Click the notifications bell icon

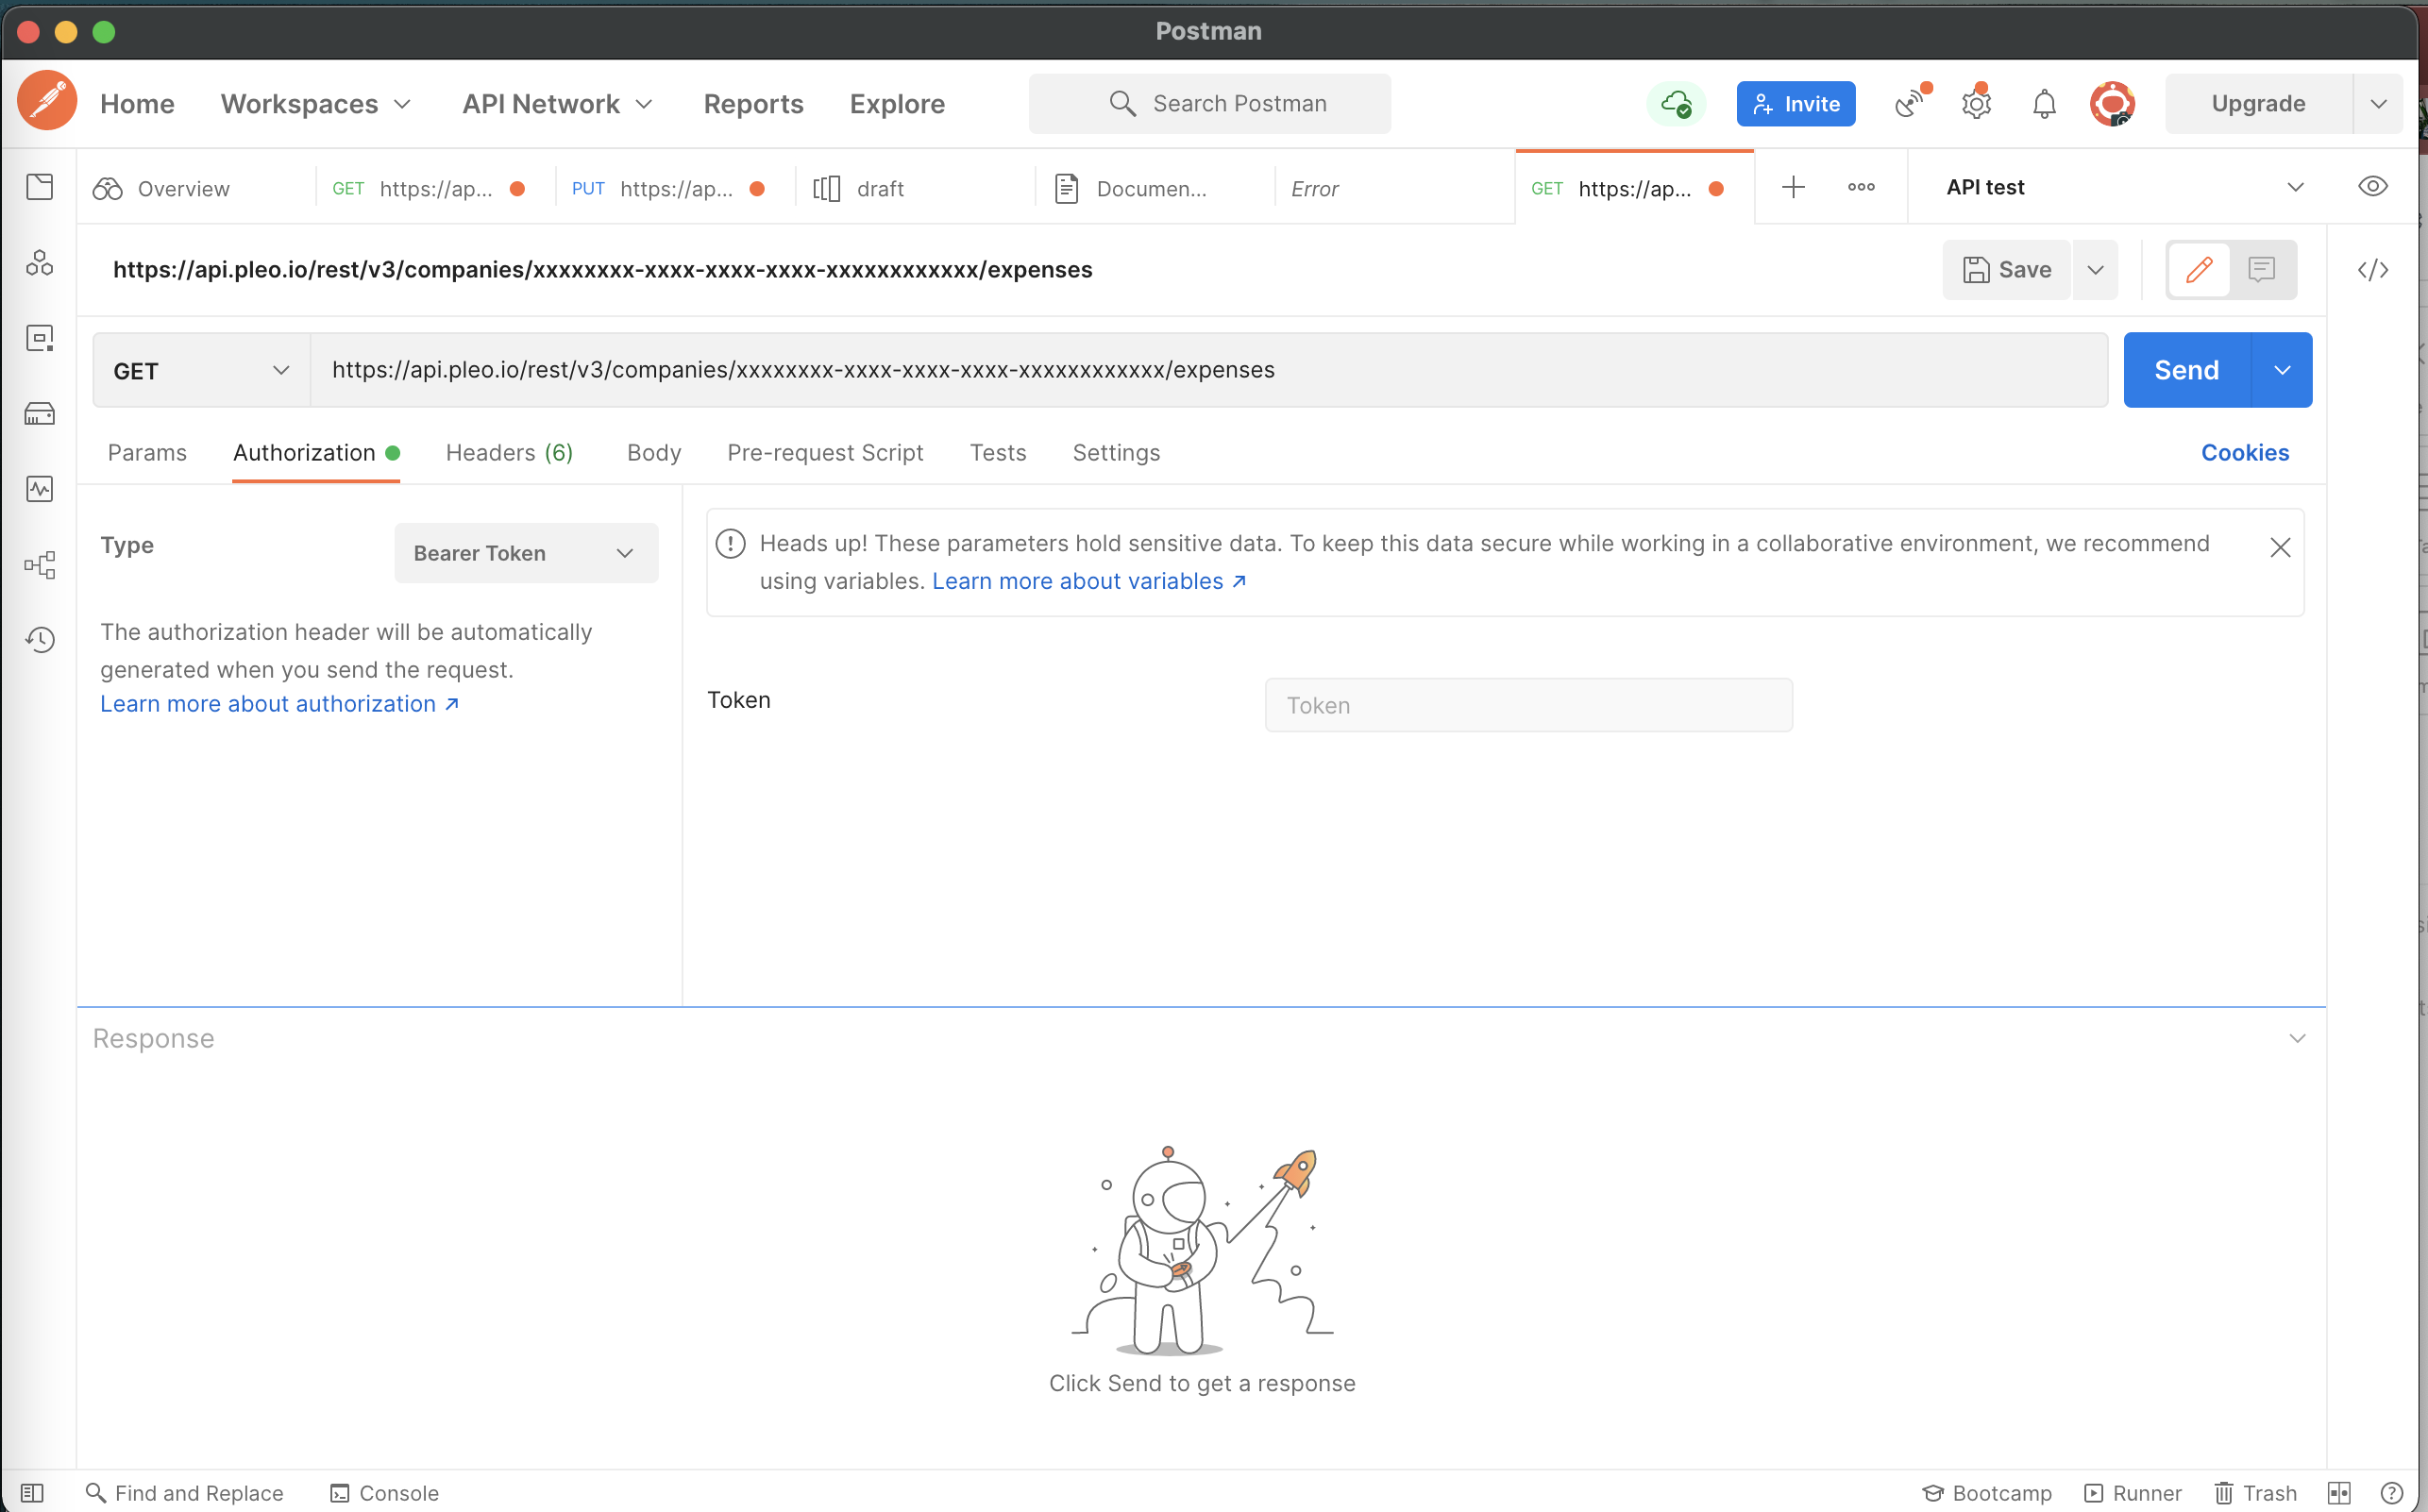(2044, 104)
